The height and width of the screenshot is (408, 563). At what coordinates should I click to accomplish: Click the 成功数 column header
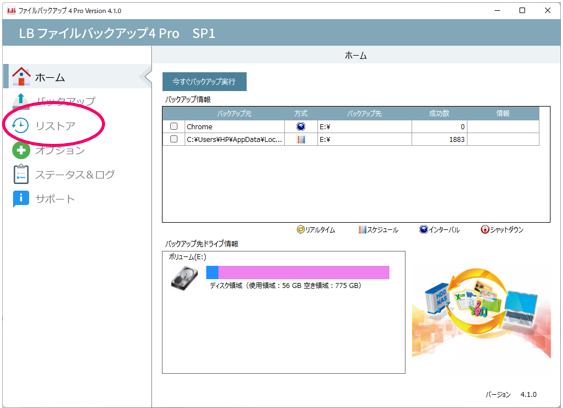click(x=439, y=113)
